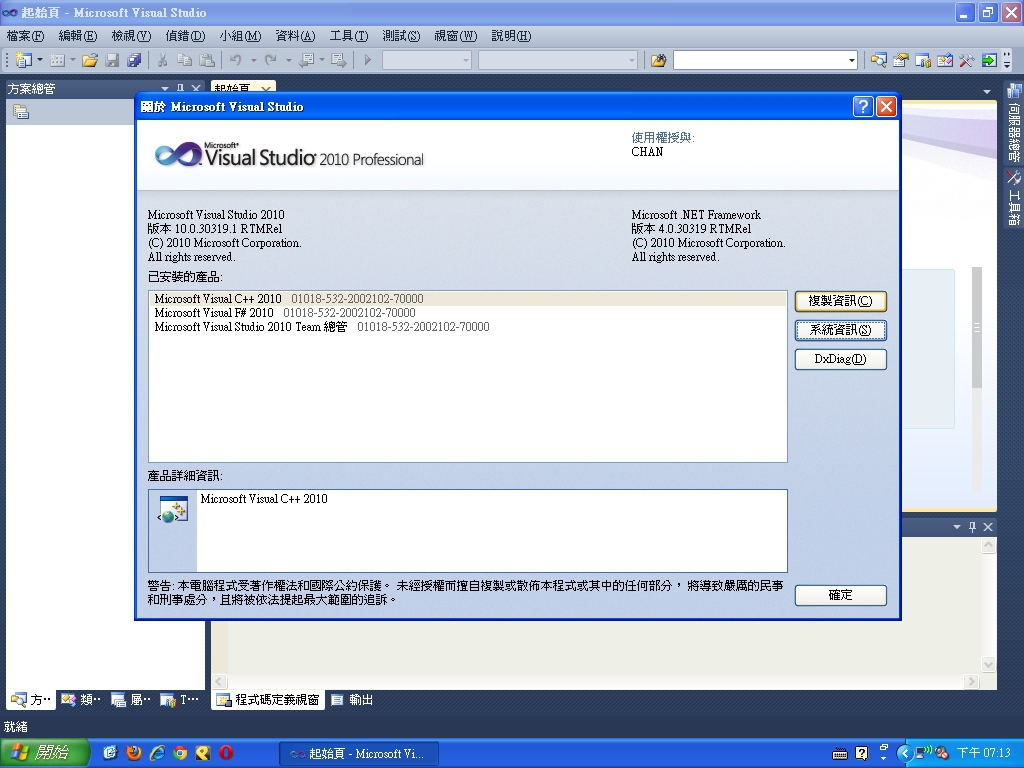This screenshot has width=1024, height=768.
Task: Click the Copy toolbar icon
Action: (x=185, y=60)
